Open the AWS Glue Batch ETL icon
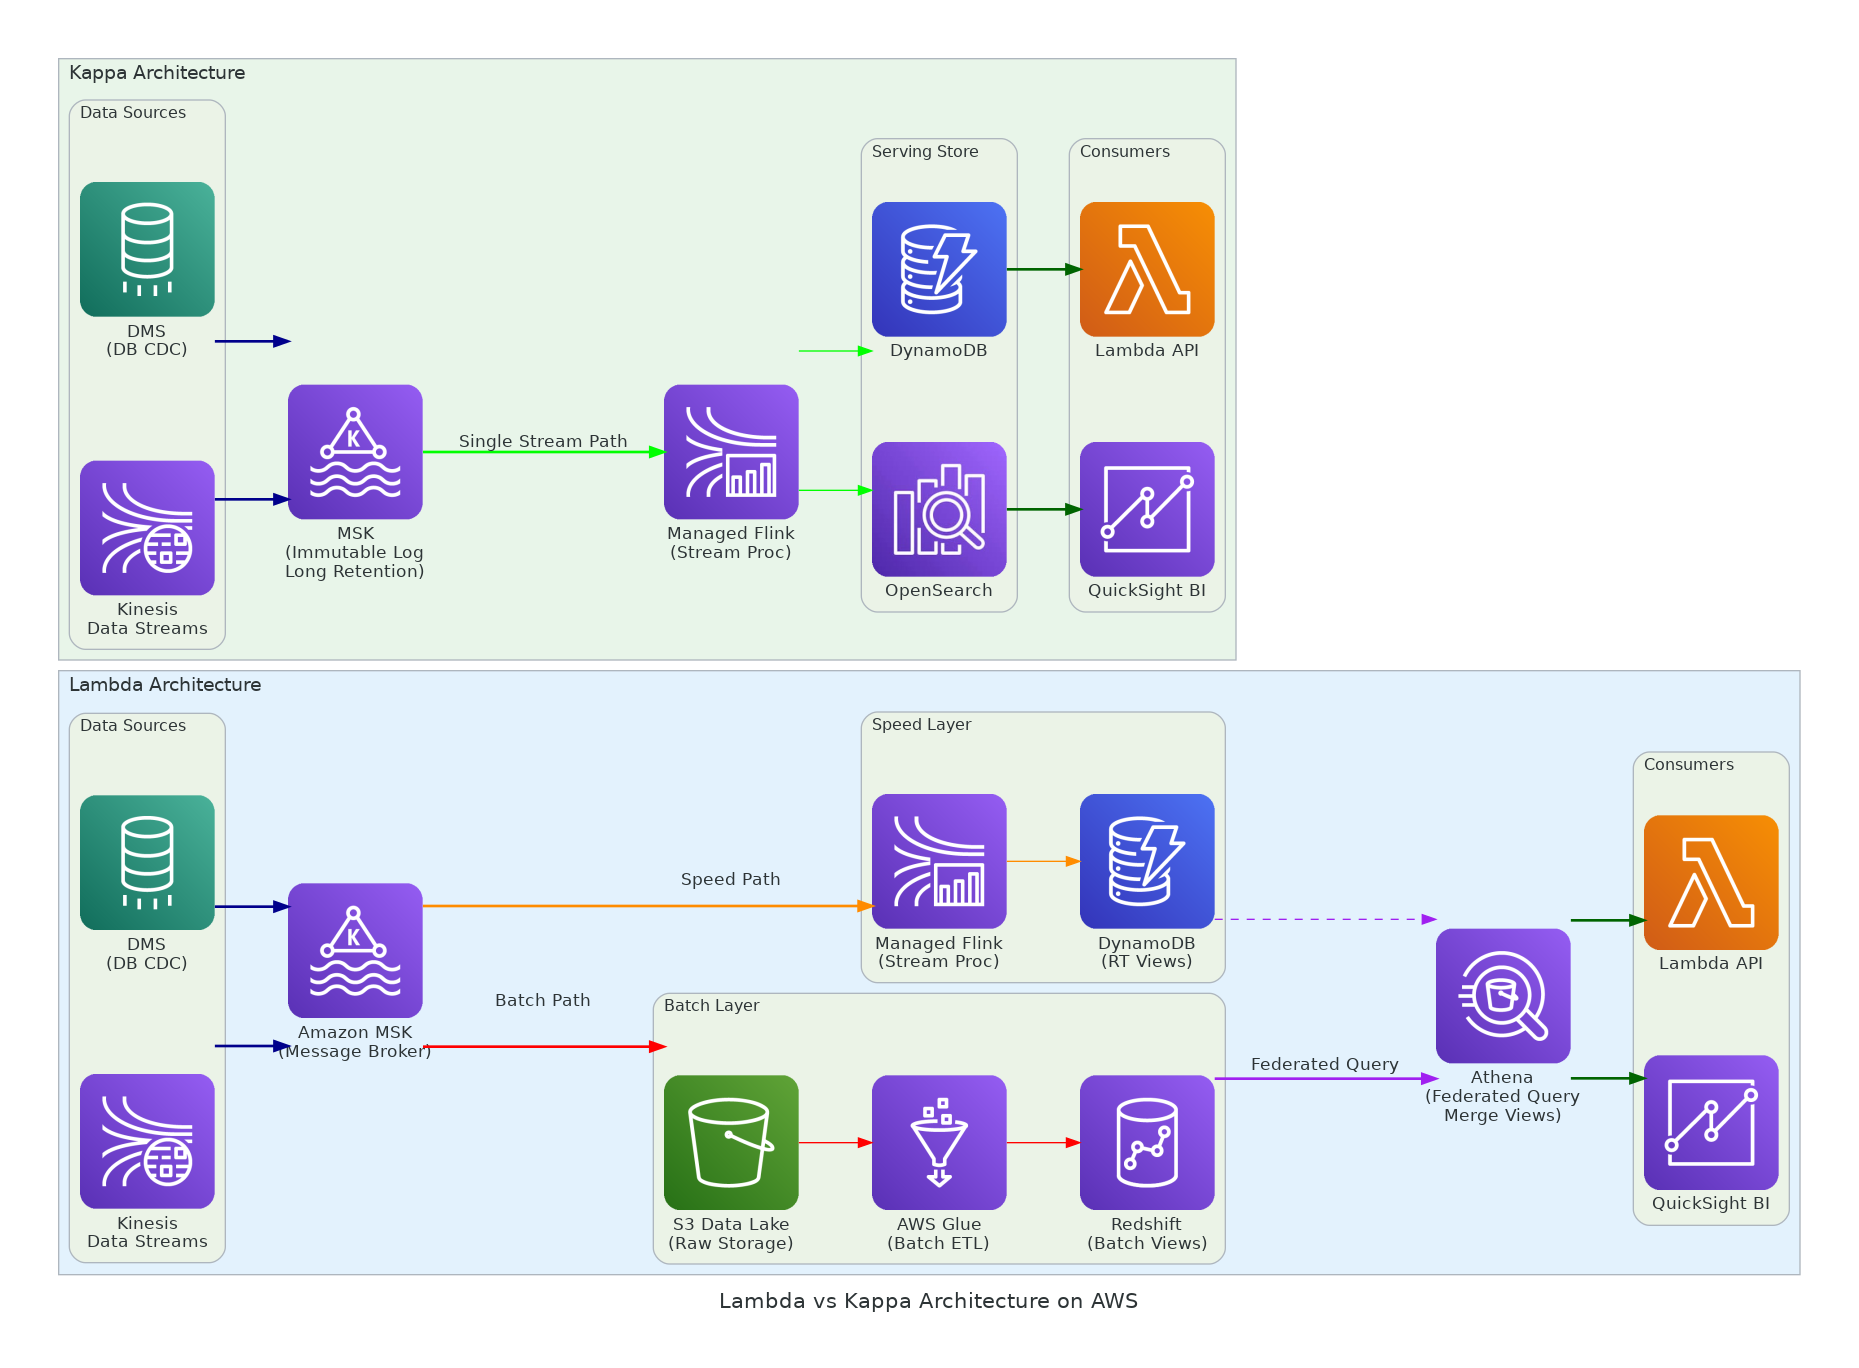The width and height of the screenshot is (1859, 1368). (938, 1142)
